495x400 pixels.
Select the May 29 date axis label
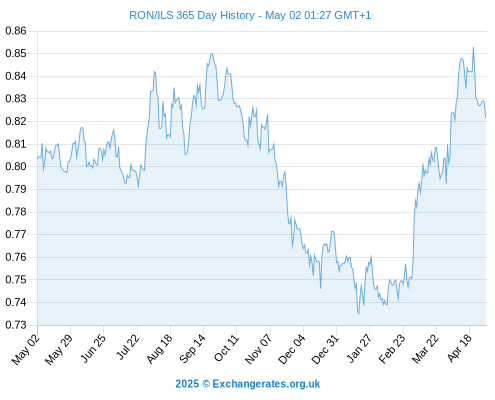point(59,349)
